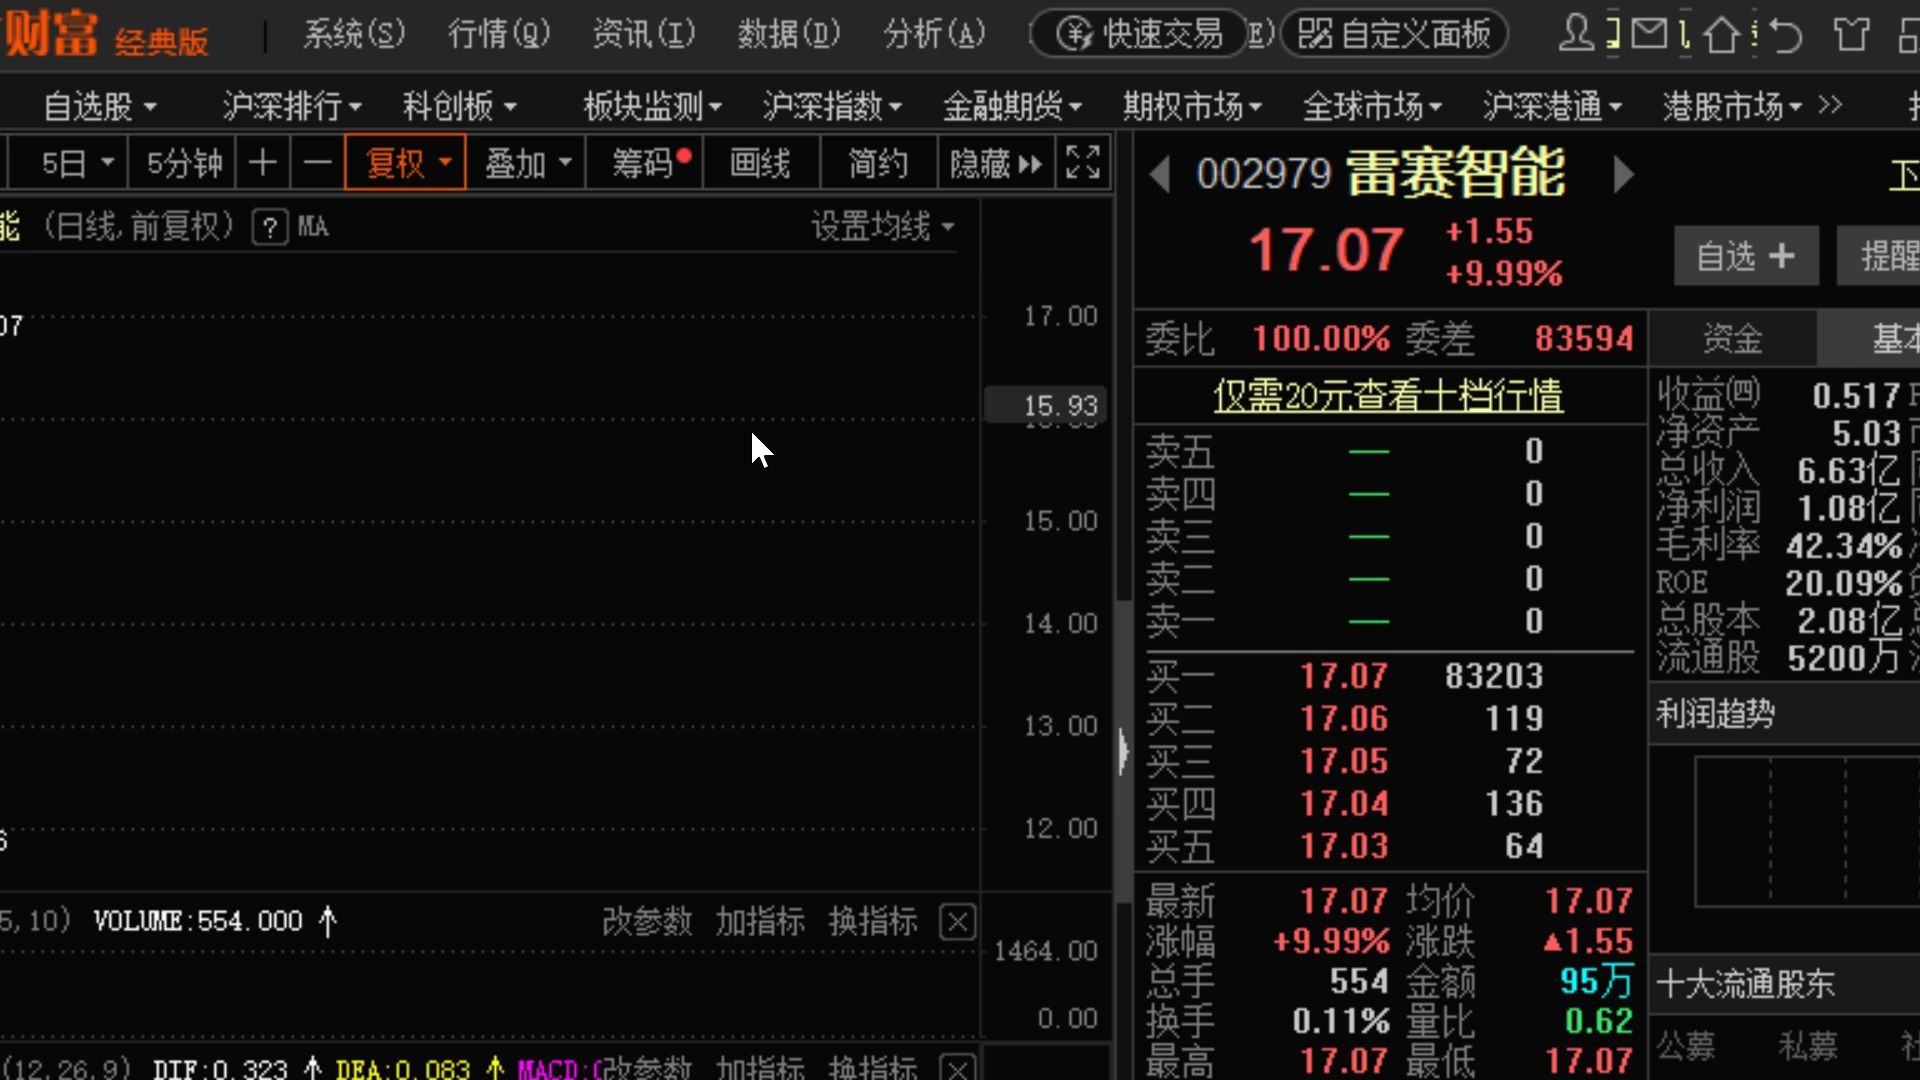Click the 十大流通股东 header

coord(1745,984)
